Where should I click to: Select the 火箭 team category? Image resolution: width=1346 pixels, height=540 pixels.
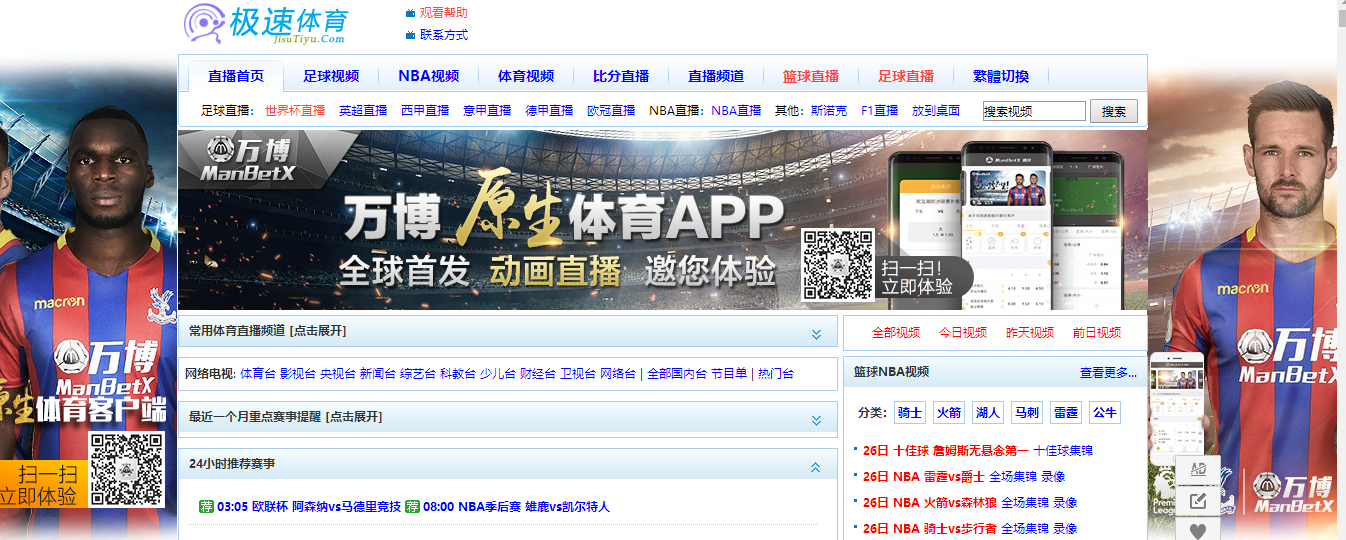[x=949, y=412]
